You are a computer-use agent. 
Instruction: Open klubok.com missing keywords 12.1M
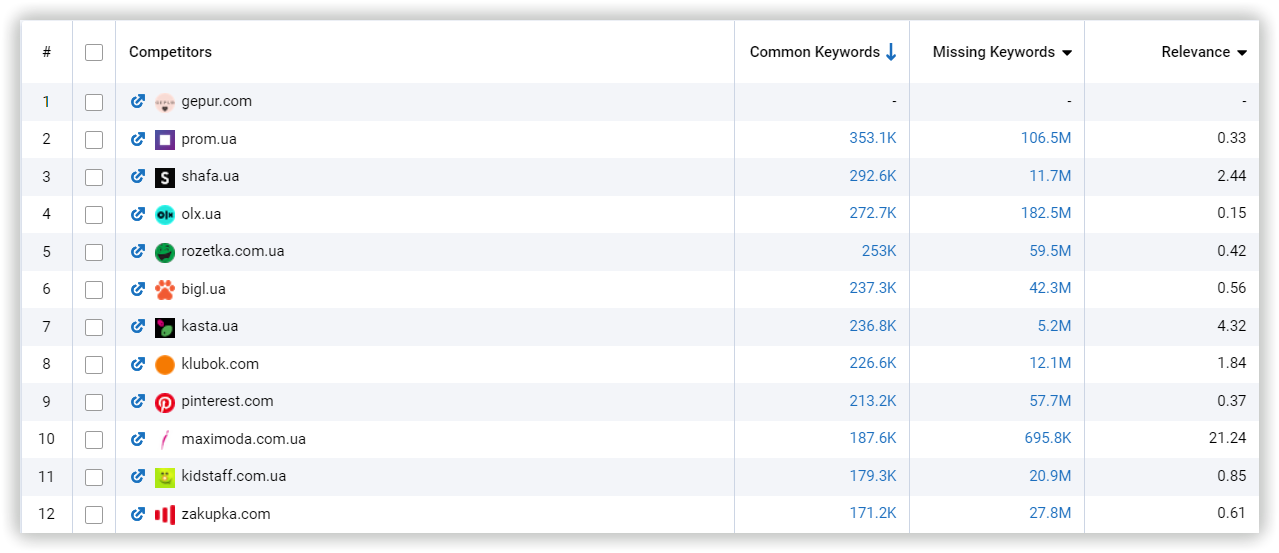(x=1050, y=364)
